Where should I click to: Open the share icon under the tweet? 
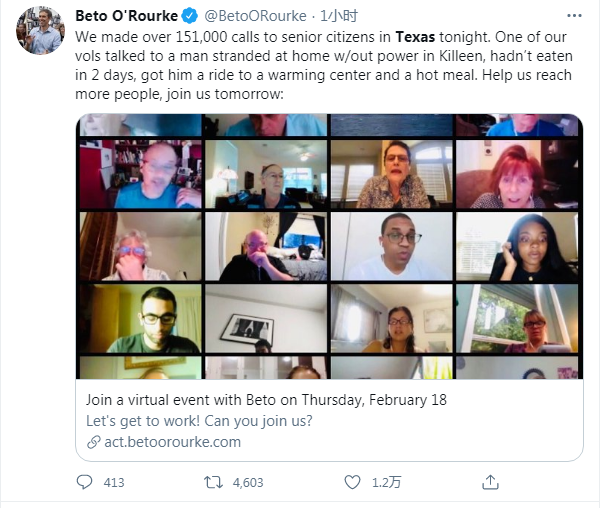pos(491,482)
